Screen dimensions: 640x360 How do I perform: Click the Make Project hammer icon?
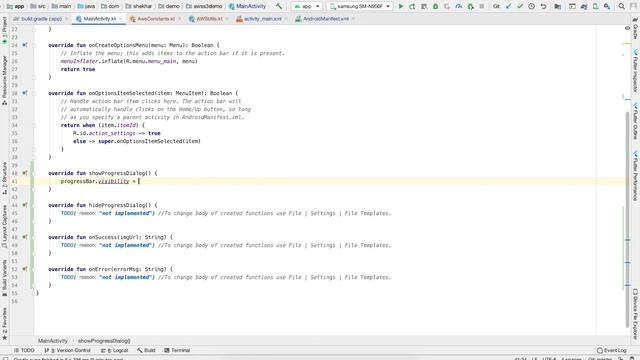pos(279,6)
